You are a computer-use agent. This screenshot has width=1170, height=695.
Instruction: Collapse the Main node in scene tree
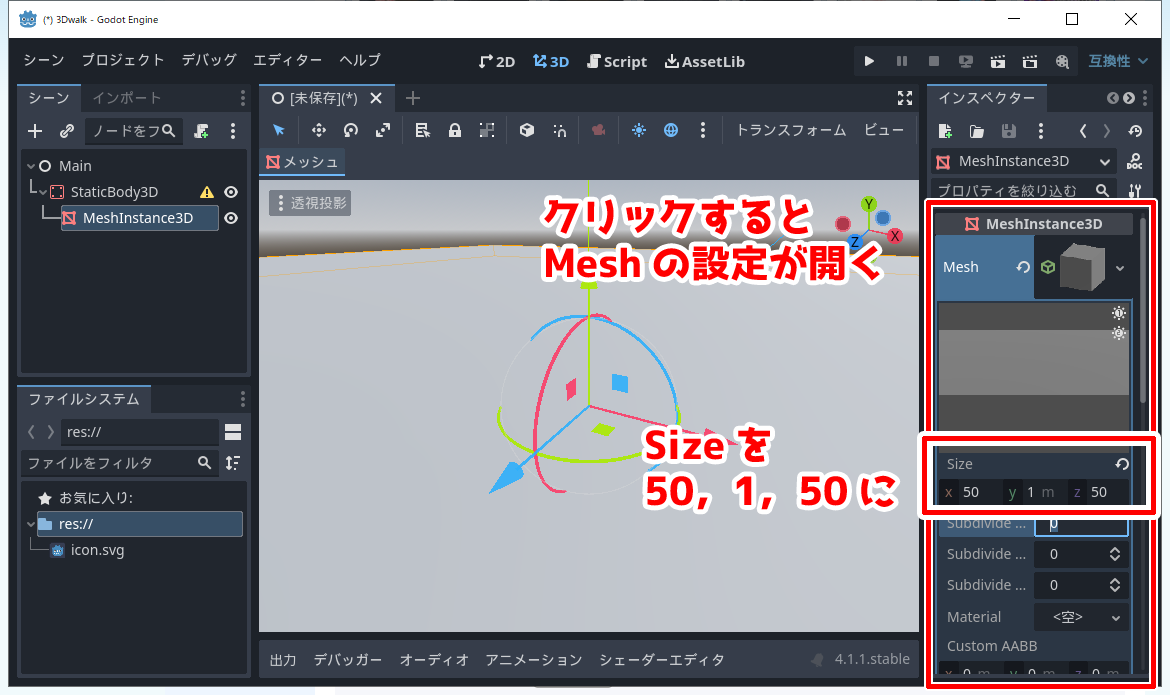click(31, 166)
